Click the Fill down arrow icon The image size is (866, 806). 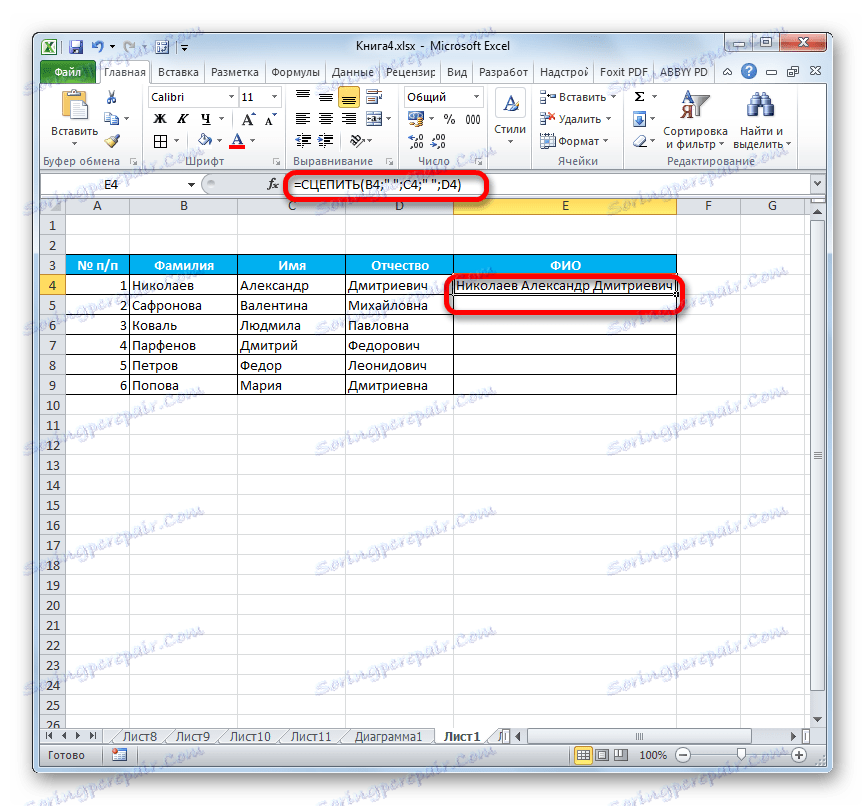tap(640, 119)
